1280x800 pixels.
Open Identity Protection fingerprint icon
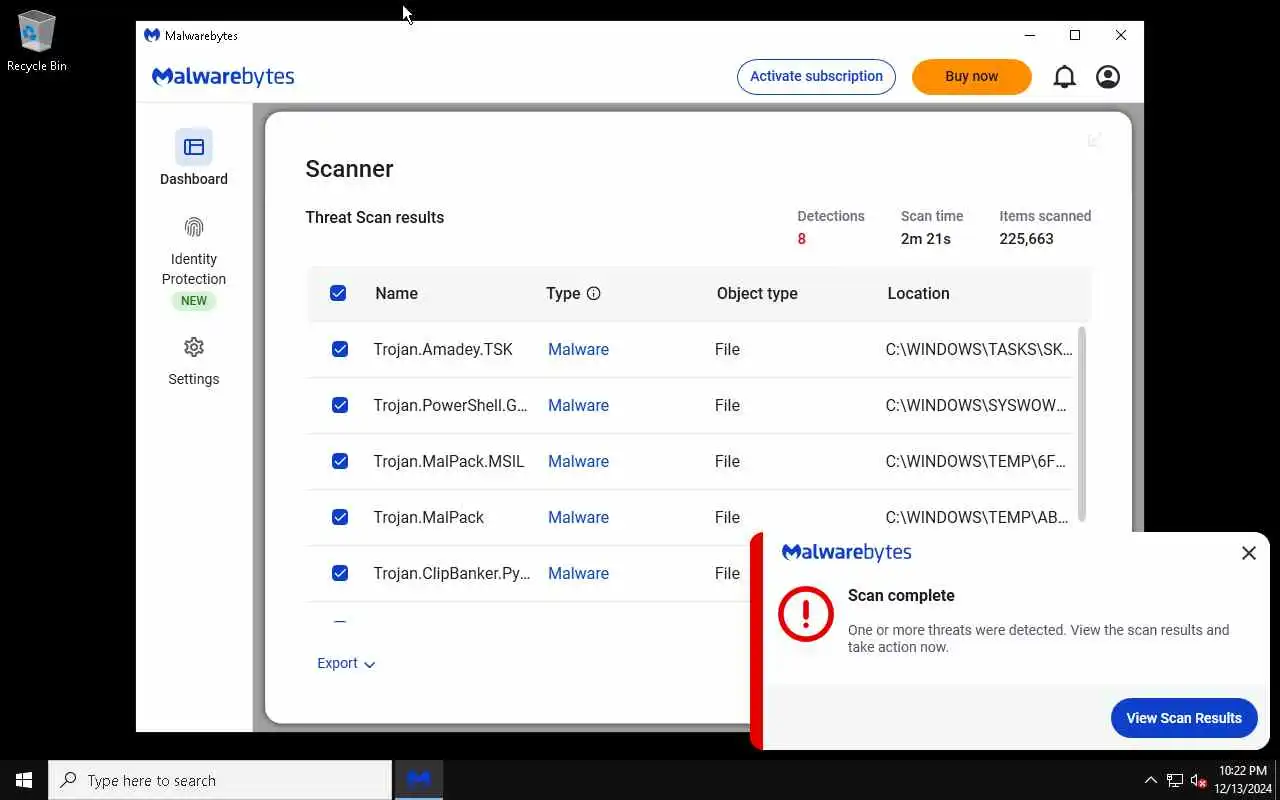[x=194, y=227]
